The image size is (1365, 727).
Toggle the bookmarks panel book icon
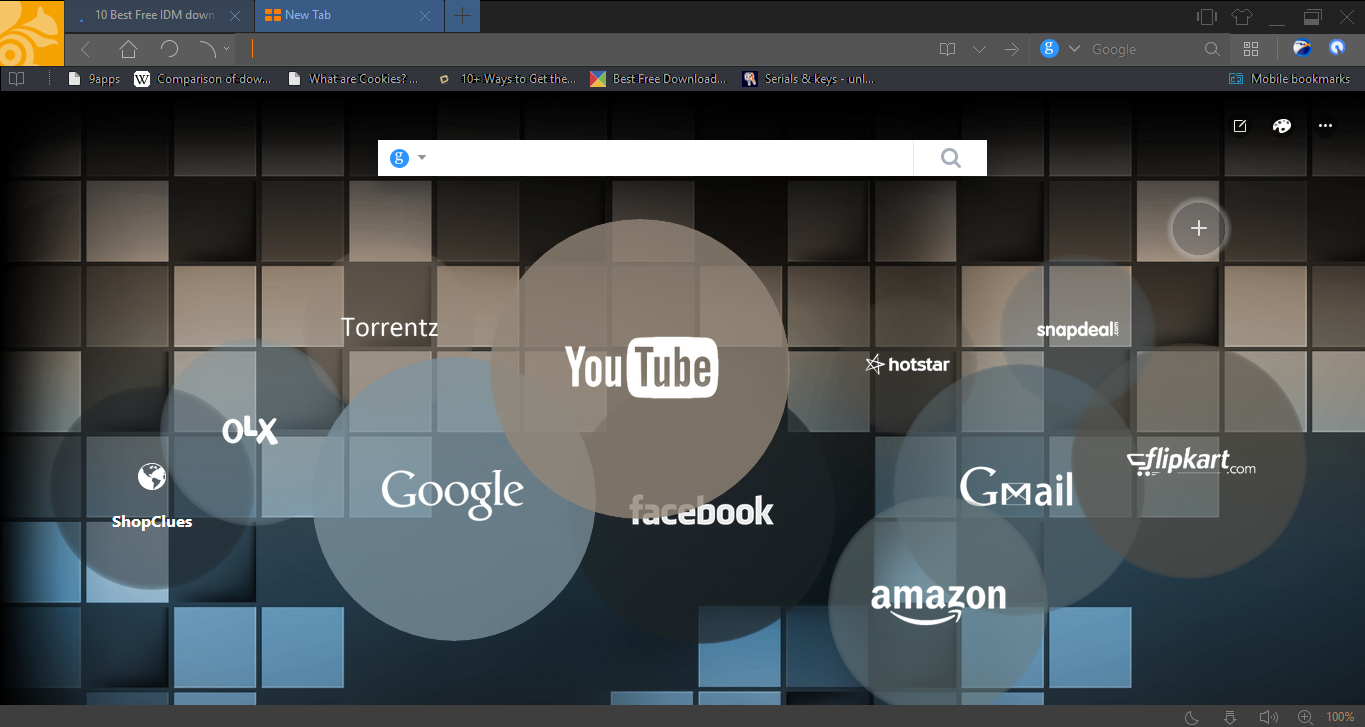click(x=16, y=78)
